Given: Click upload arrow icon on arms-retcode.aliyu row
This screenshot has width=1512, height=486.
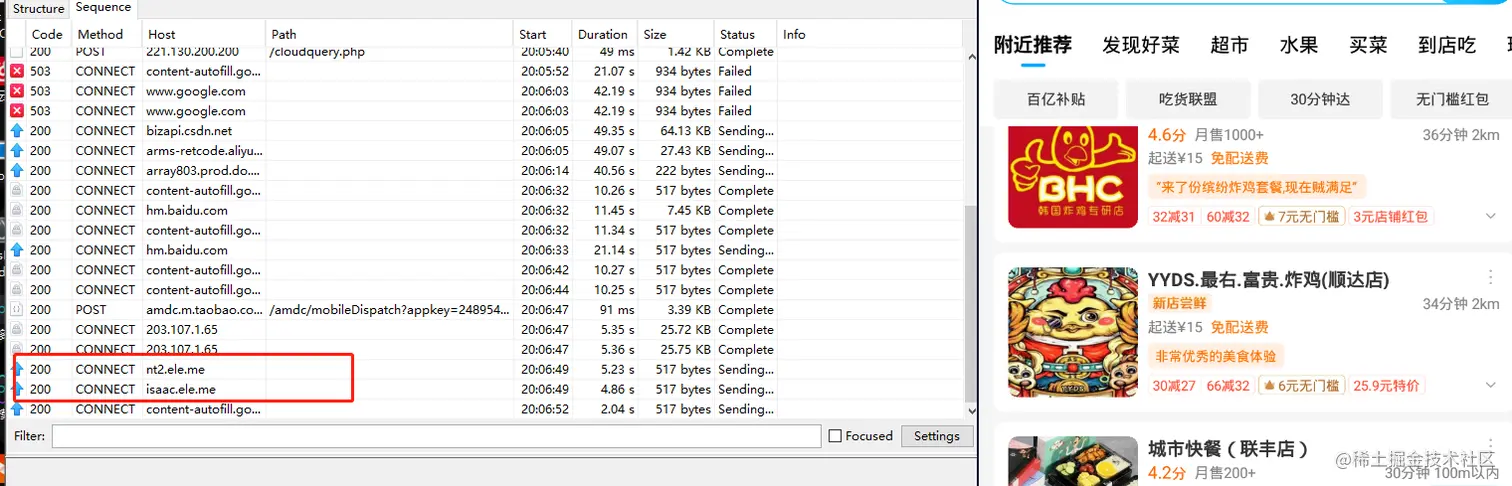Looking at the screenshot, I should click(16, 151).
